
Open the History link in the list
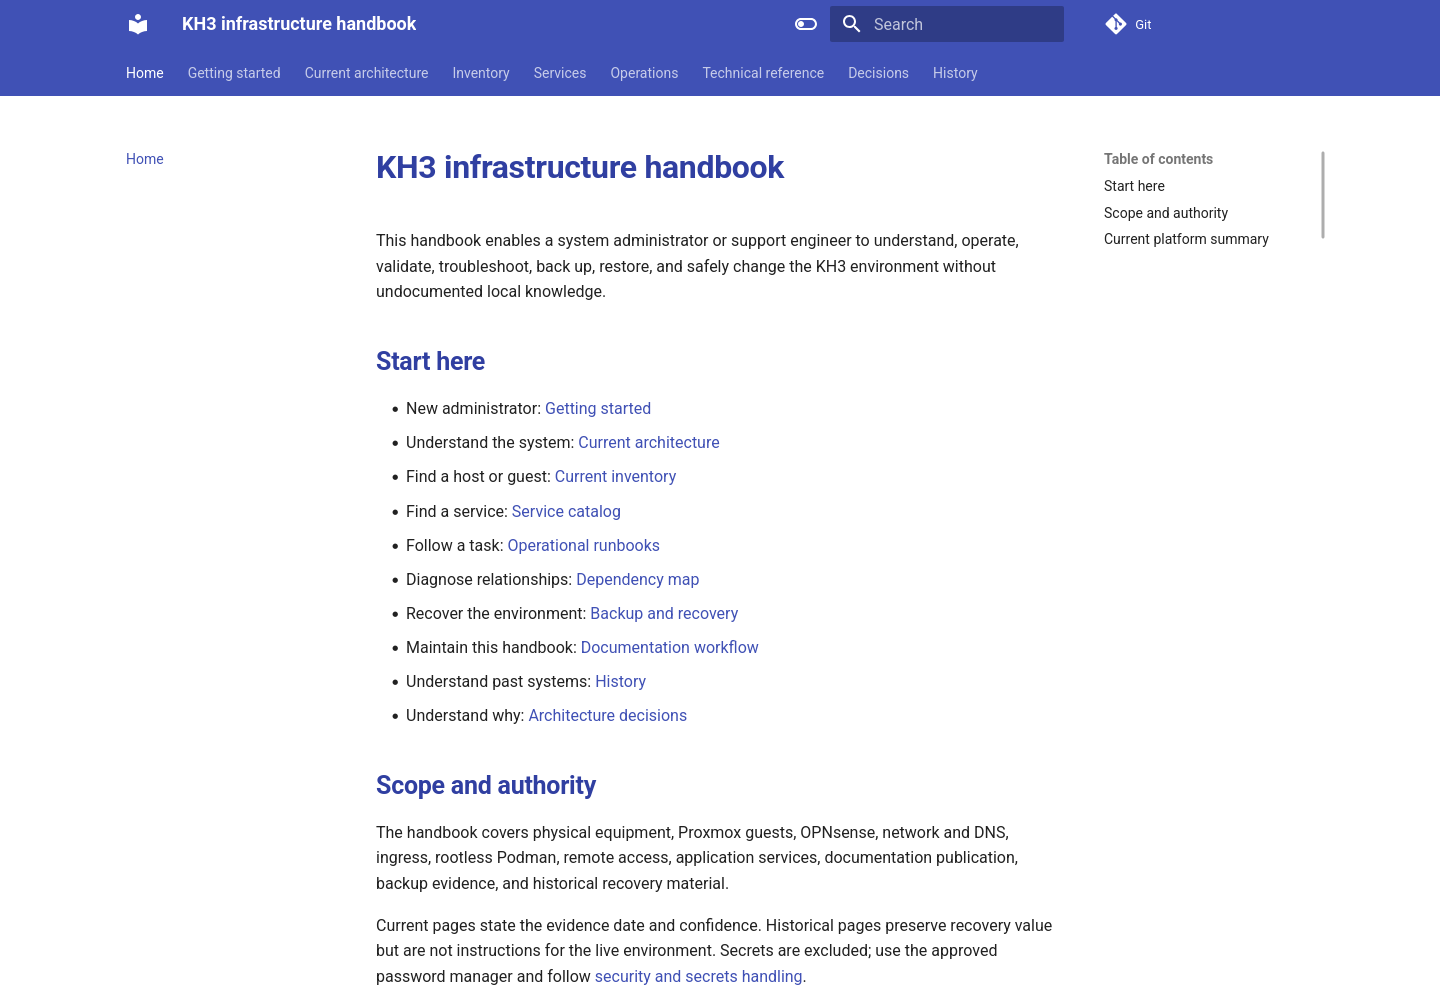(x=621, y=681)
